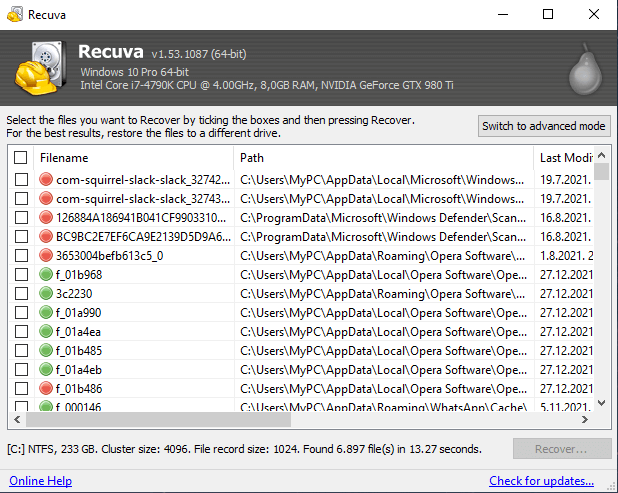Viewport: 618px width, 493px height.
Task: Select filename 3653004befb613c5_0
Action: [x=110, y=256]
